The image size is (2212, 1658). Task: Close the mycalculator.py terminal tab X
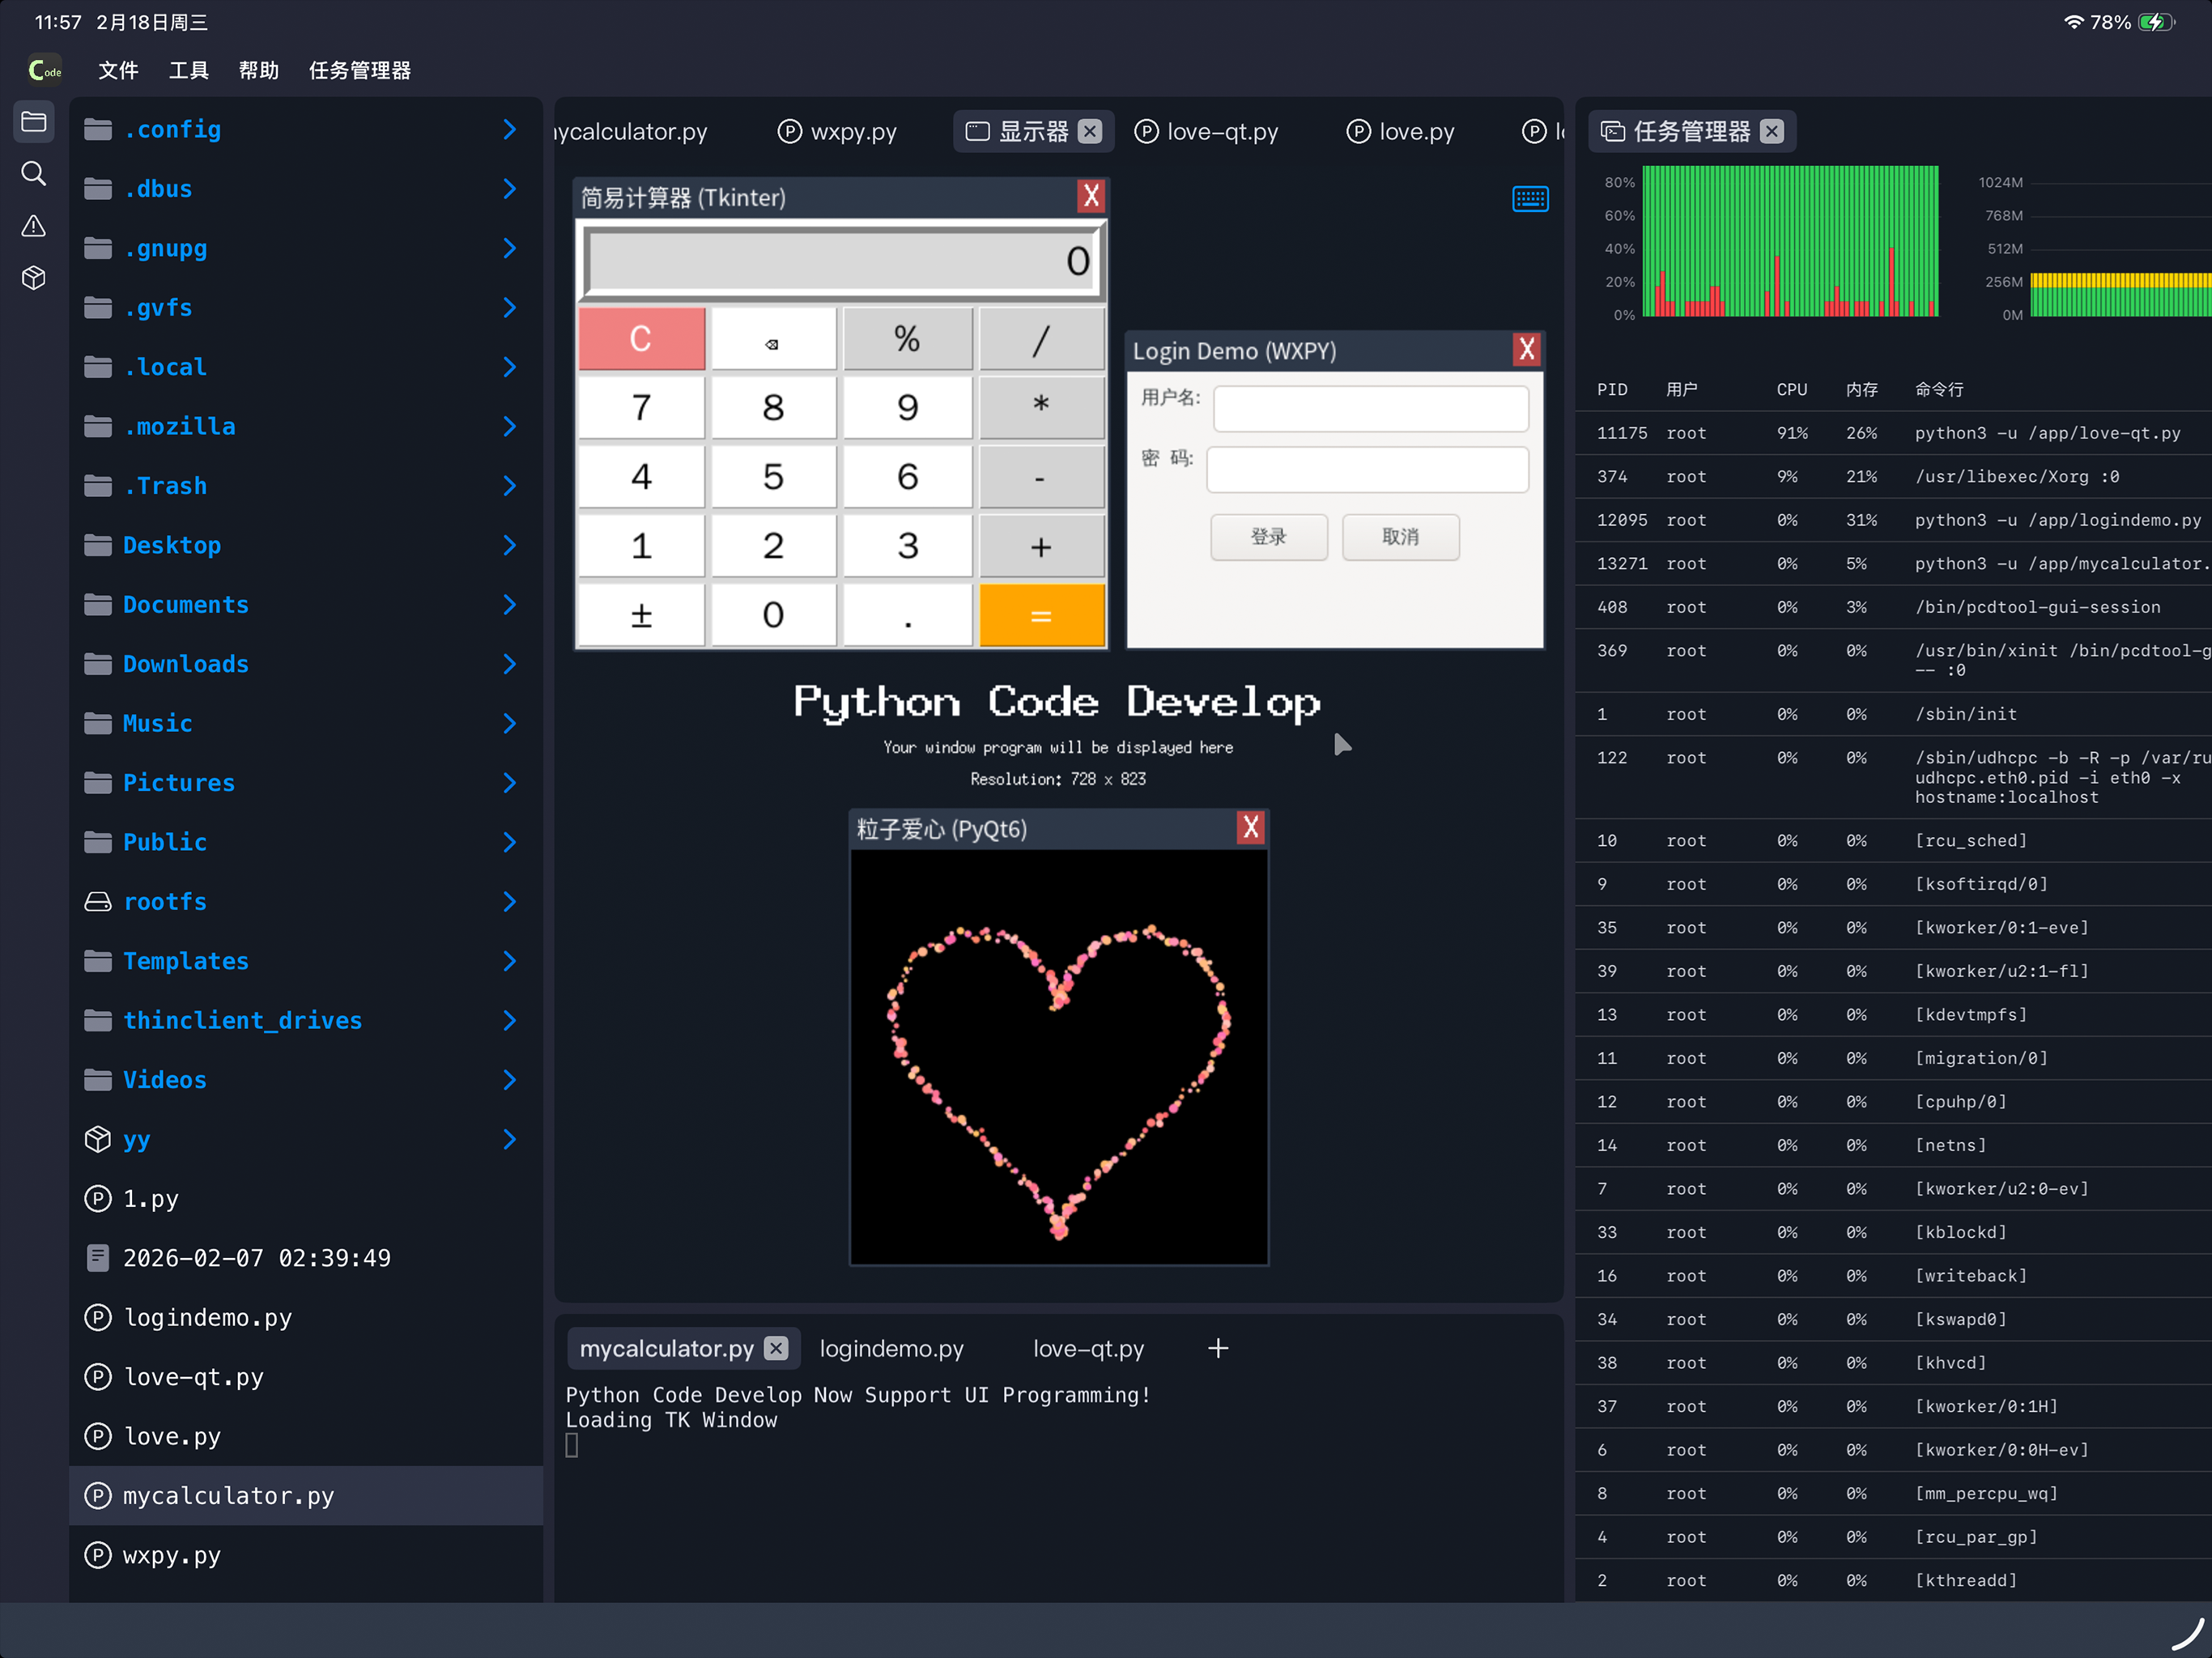pos(776,1348)
